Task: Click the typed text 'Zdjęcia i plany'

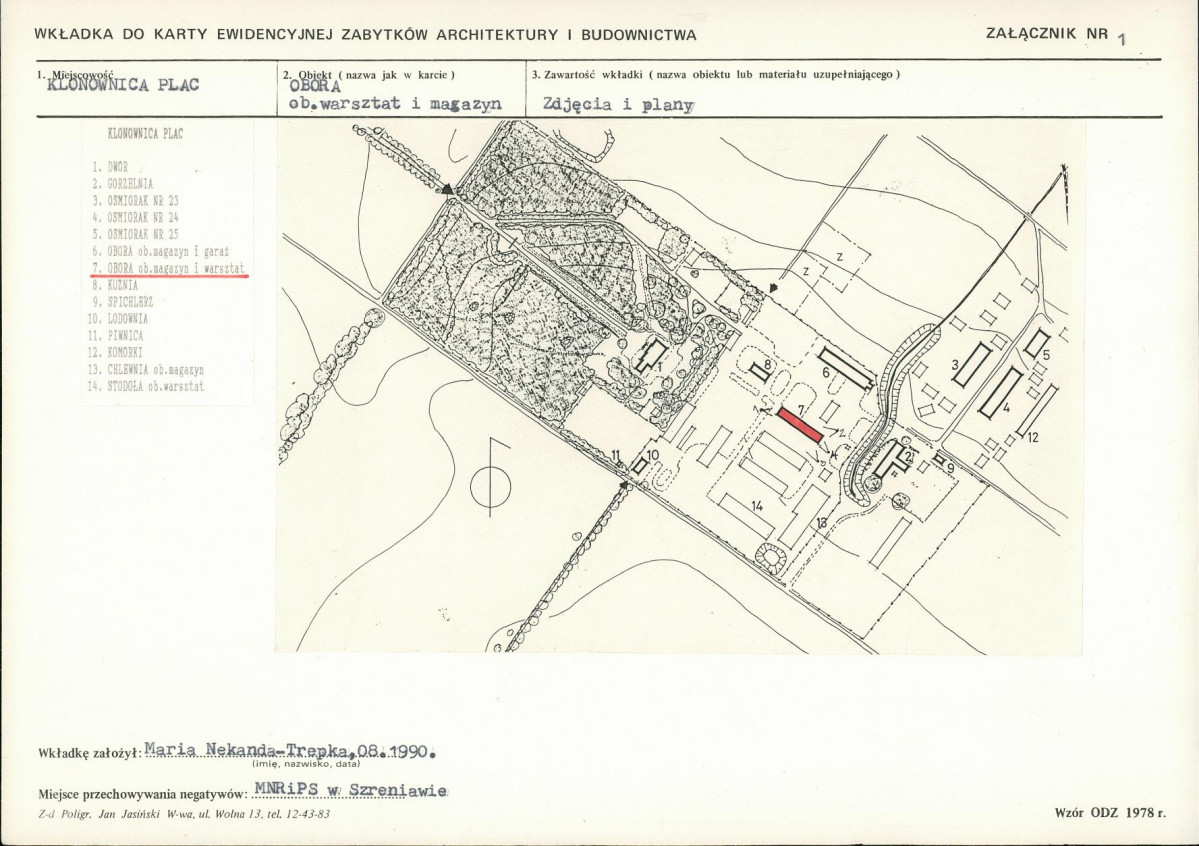Action: (619, 105)
